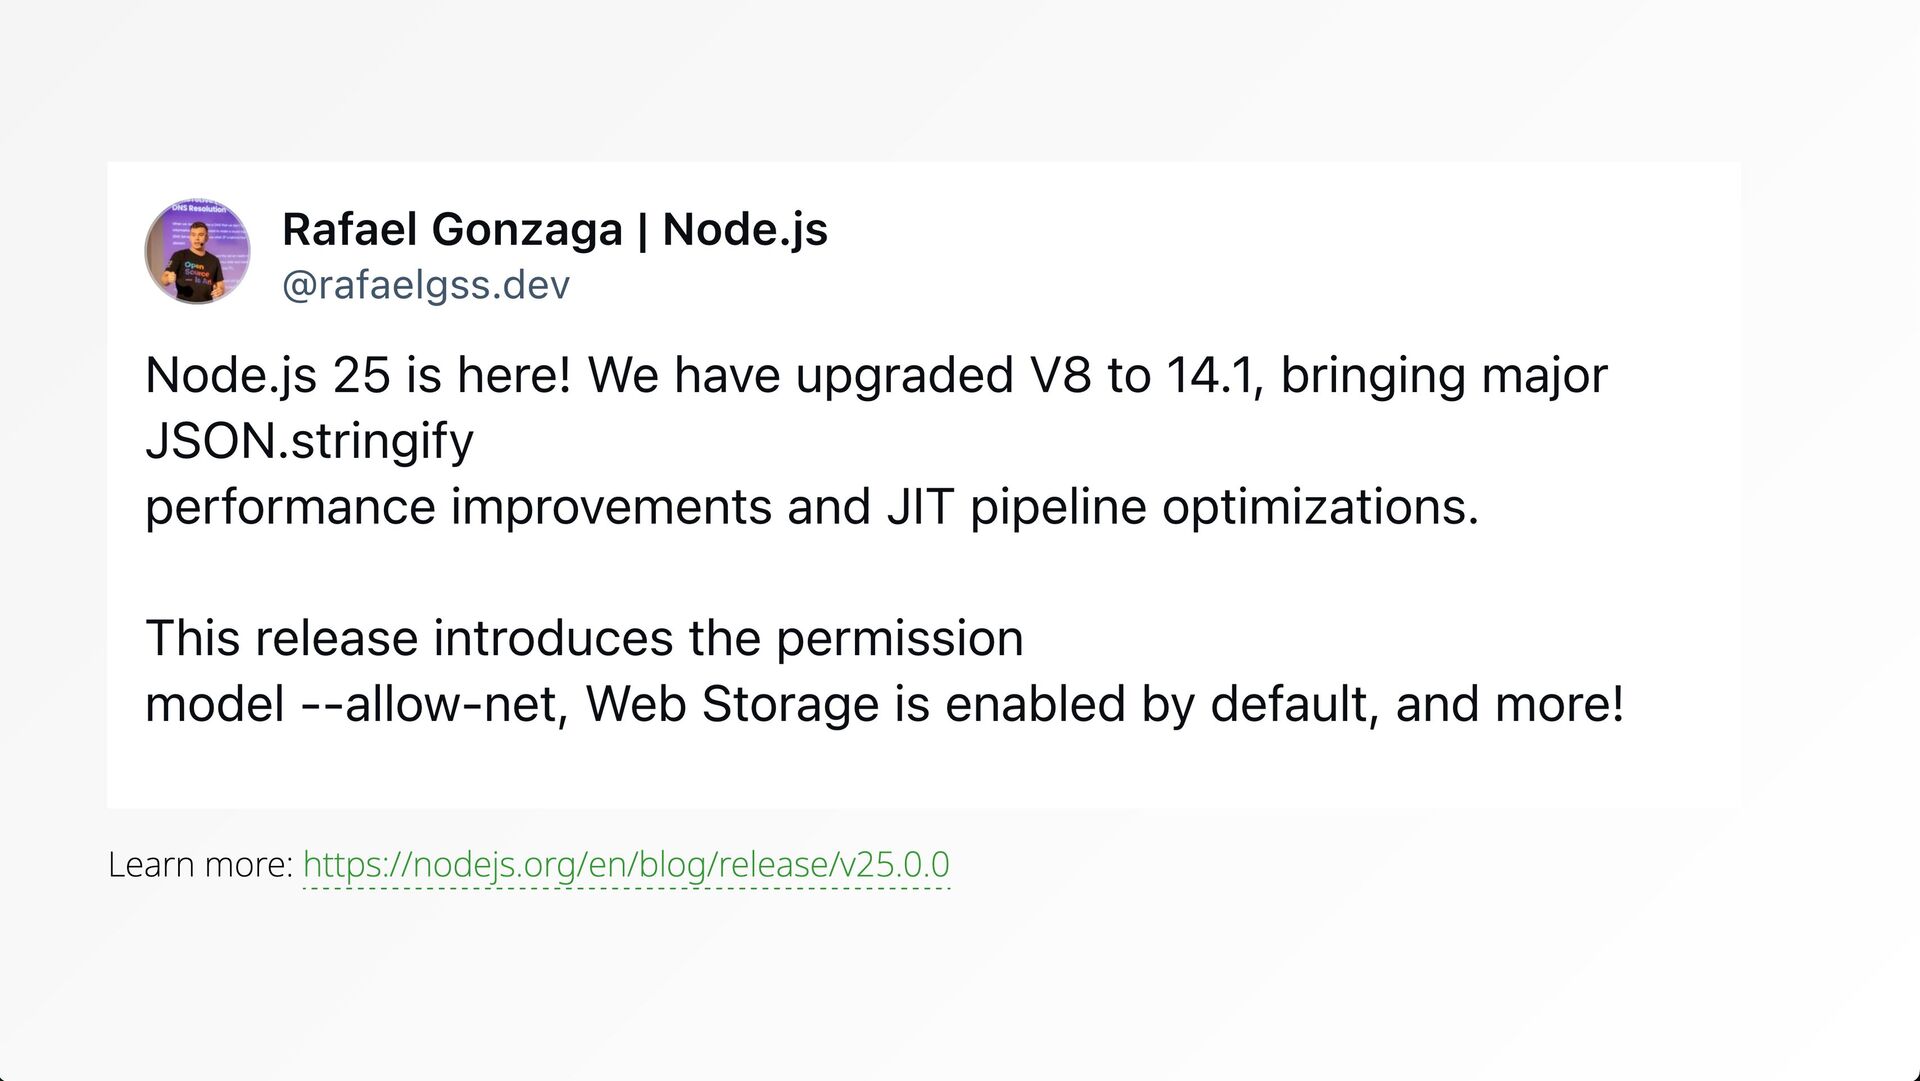Click Rafael Gonzaga's profile avatar

(x=197, y=251)
